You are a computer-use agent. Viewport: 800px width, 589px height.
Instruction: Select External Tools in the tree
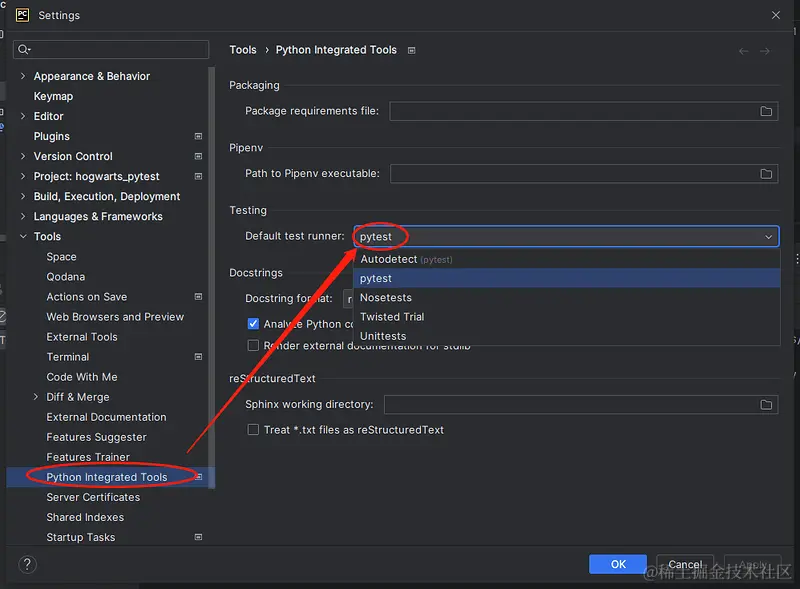(82, 337)
